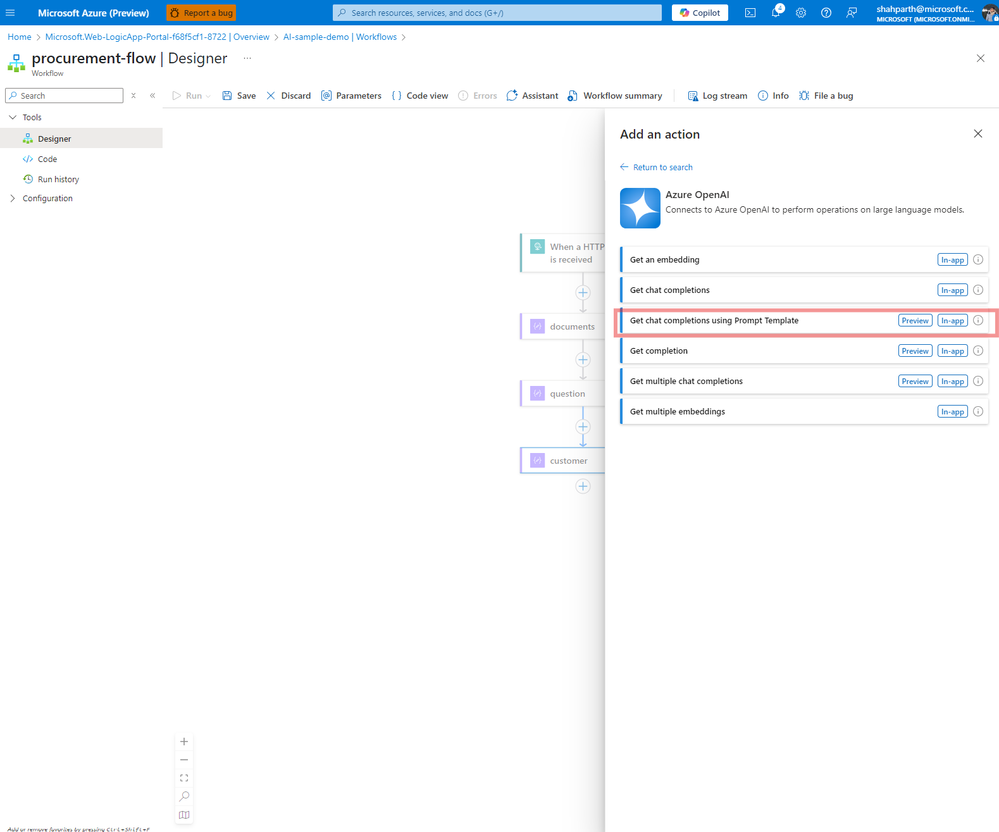This screenshot has height=832, width=999.
Task: Open the Azure portal hamburger menu
Action: click(10, 13)
